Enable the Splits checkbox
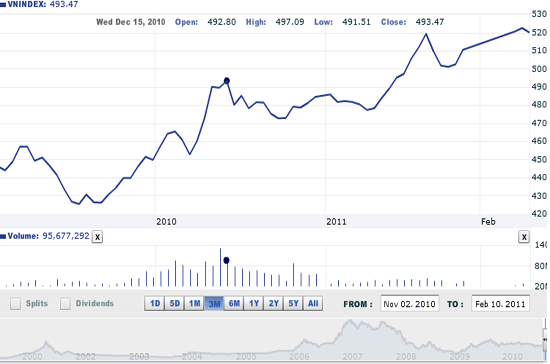 pyautogui.click(x=15, y=304)
